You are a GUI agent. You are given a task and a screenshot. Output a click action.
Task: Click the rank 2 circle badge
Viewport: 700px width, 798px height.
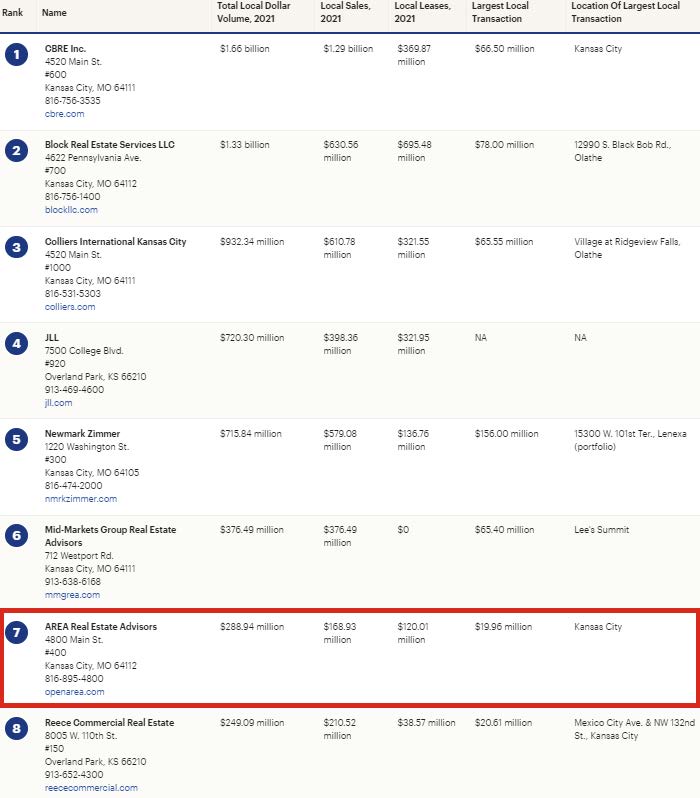click(16, 151)
